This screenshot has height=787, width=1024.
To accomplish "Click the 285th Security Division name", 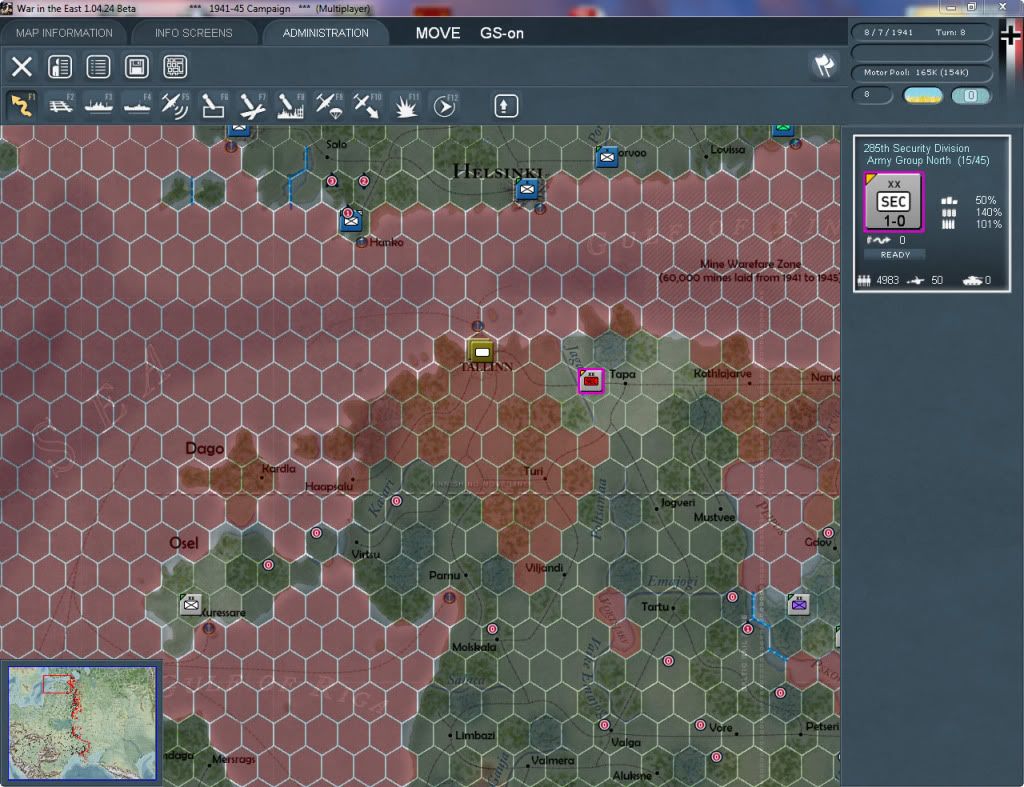I will point(916,148).
